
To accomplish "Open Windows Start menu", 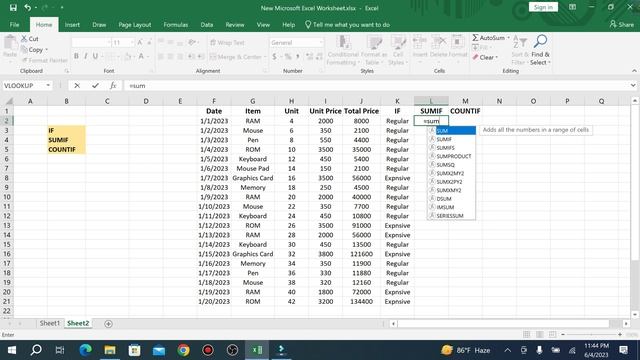I will tap(12, 350).
